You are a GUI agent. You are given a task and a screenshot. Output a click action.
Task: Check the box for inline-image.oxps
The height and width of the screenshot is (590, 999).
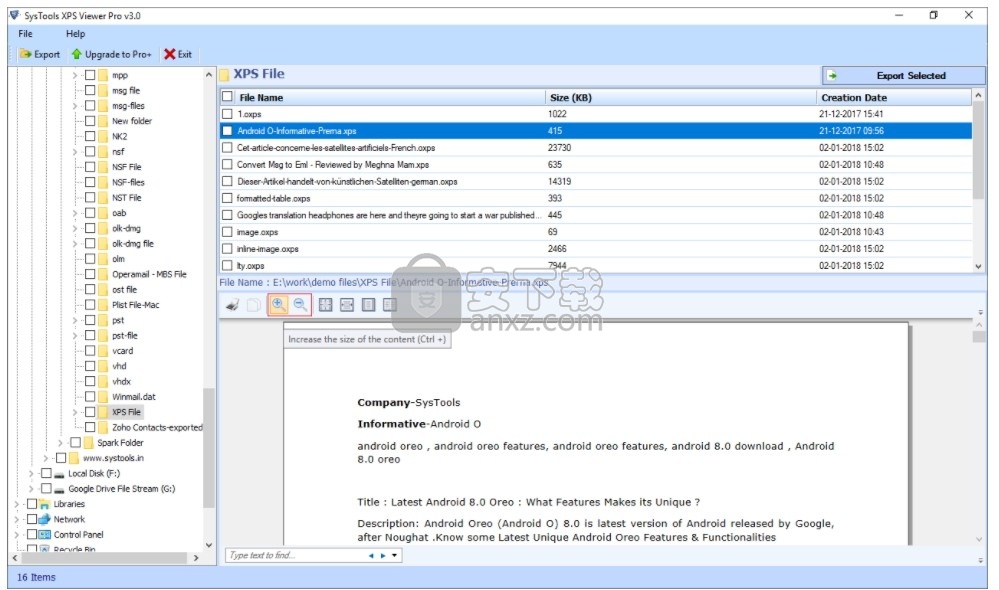tap(227, 249)
